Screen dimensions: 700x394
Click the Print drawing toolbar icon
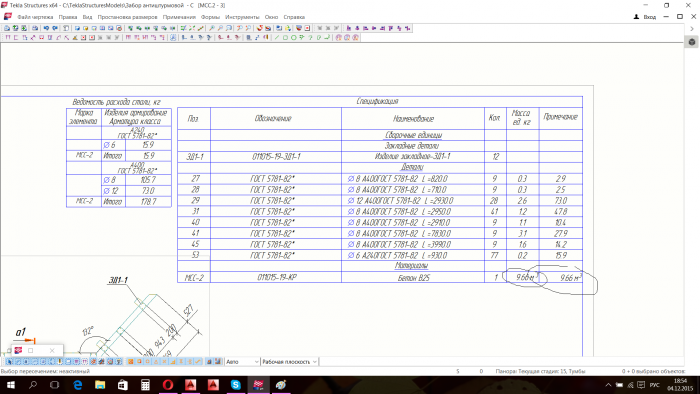click(35, 28)
